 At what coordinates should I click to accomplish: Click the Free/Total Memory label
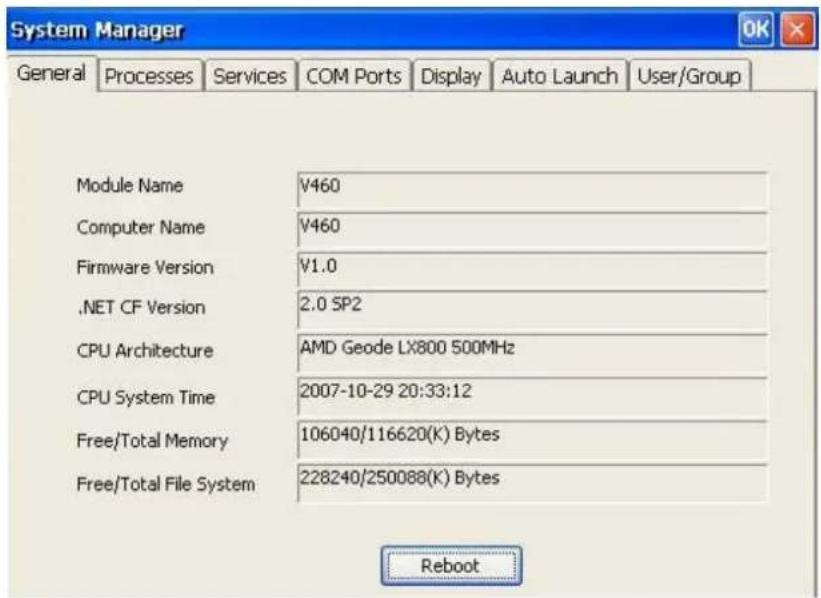coord(152,441)
